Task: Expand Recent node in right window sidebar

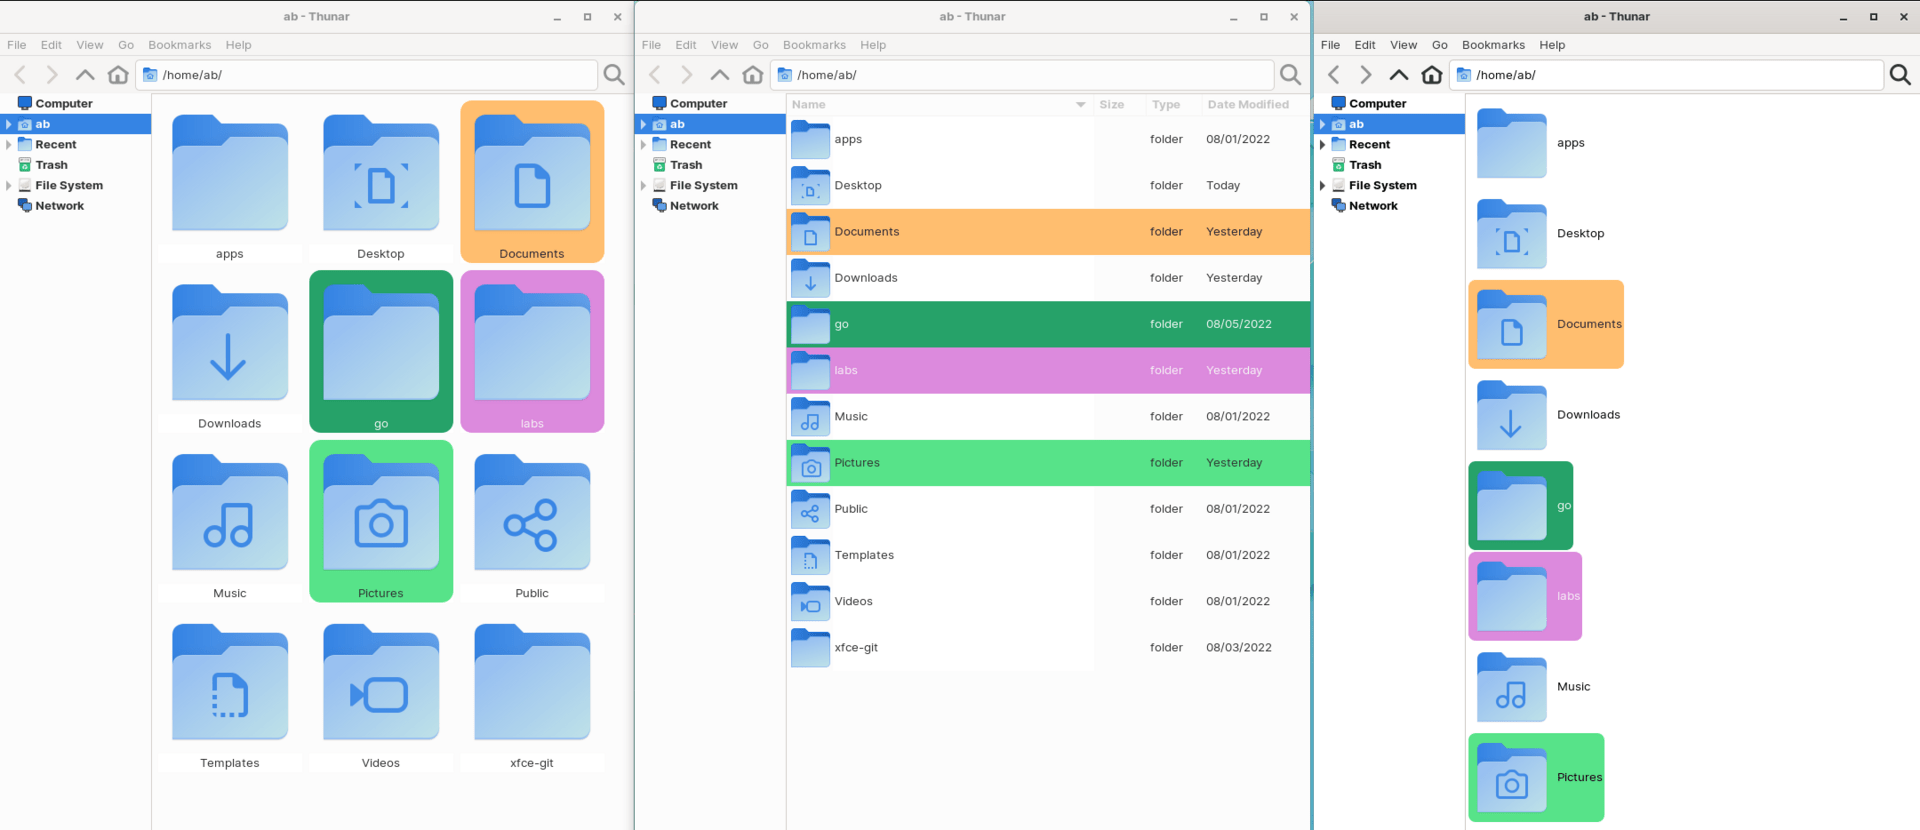Action: (x=1323, y=145)
